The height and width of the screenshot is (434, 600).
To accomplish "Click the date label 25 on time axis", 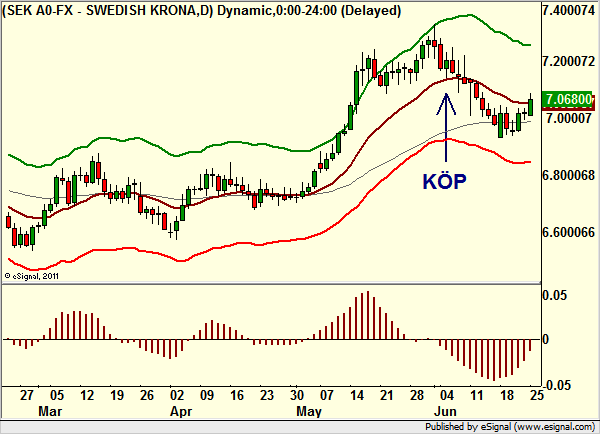I will [537, 395].
